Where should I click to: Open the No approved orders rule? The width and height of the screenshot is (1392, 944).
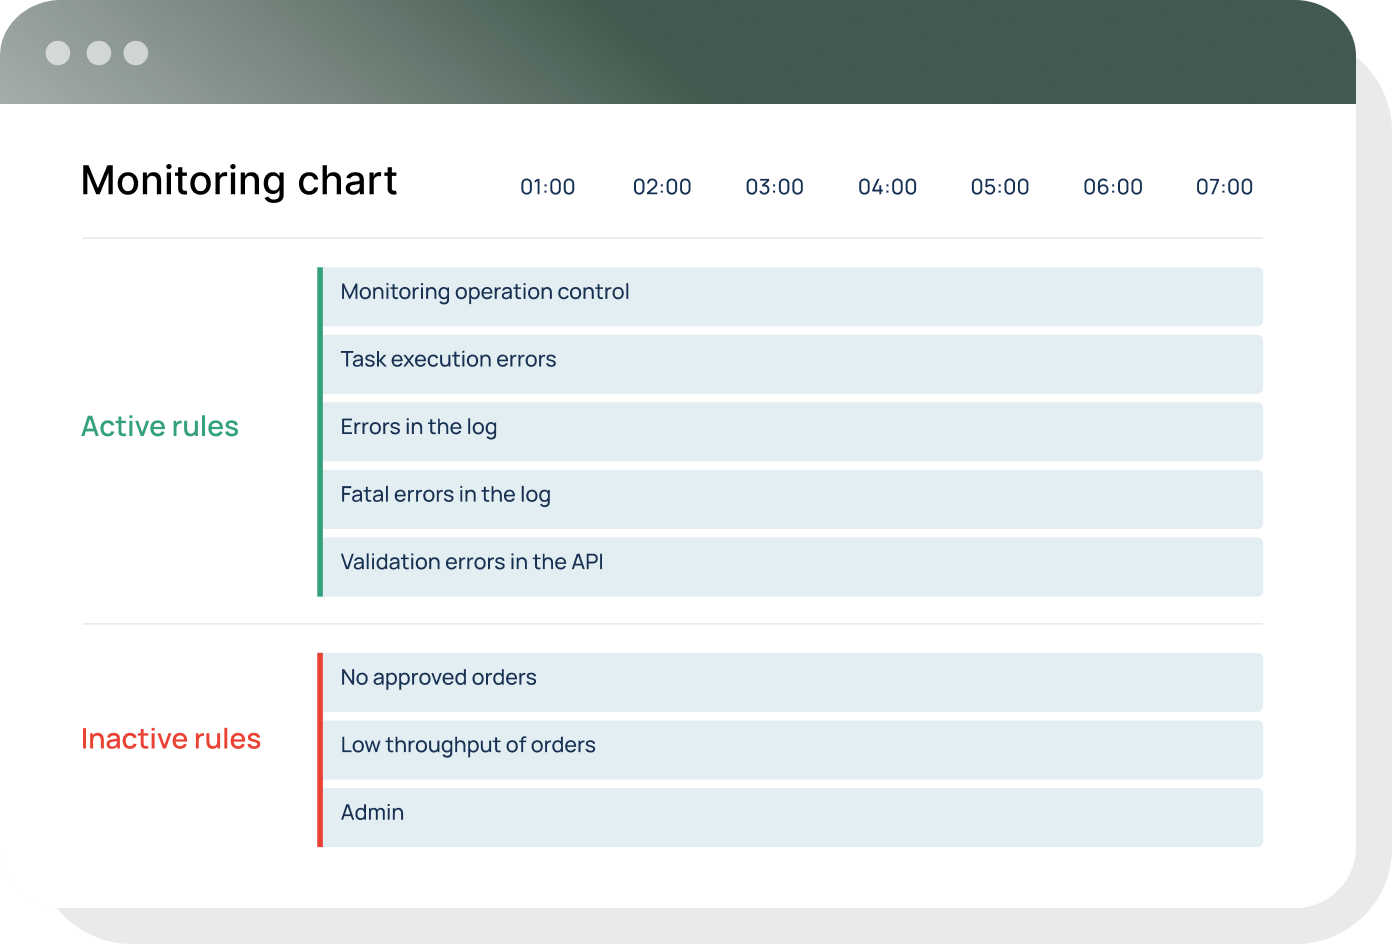[x=792, y=682]
